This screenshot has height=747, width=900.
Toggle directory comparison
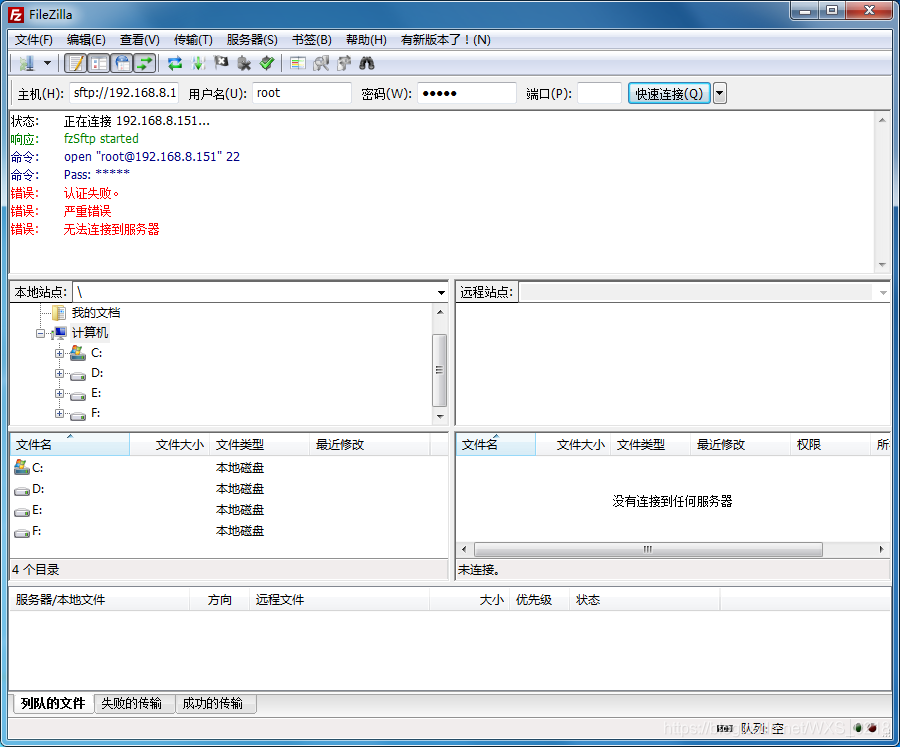(321, 63)
